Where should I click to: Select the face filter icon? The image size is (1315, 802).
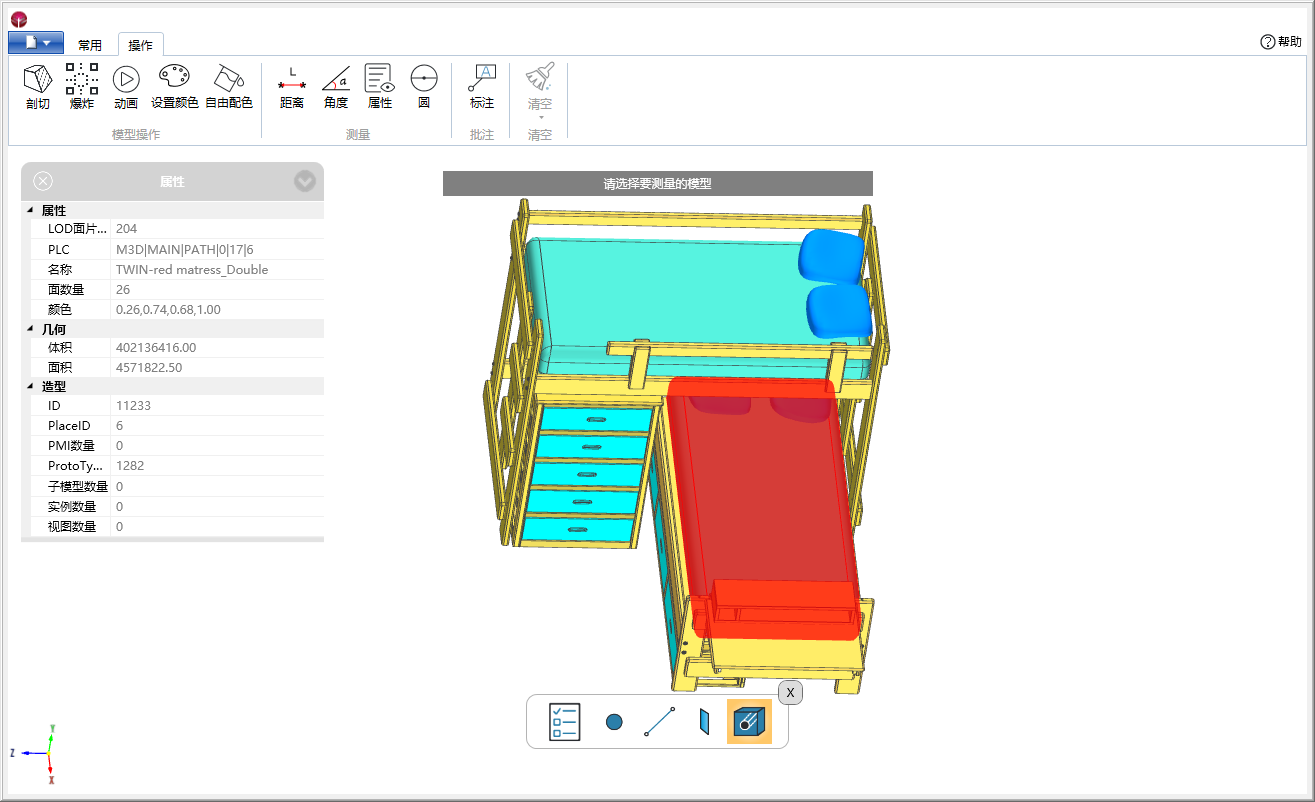tap(704, 722)
